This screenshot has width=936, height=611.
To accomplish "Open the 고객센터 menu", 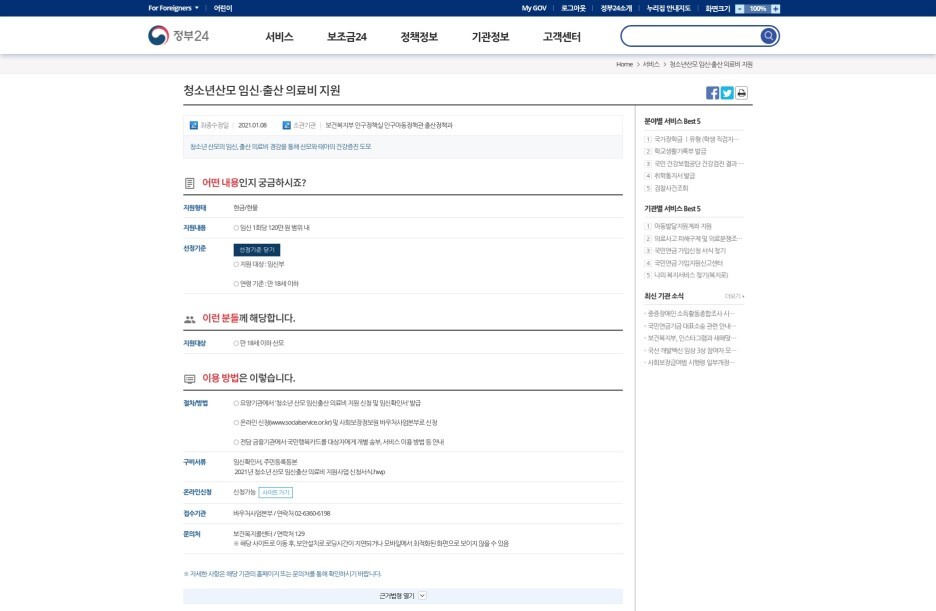I will point(562,37).
